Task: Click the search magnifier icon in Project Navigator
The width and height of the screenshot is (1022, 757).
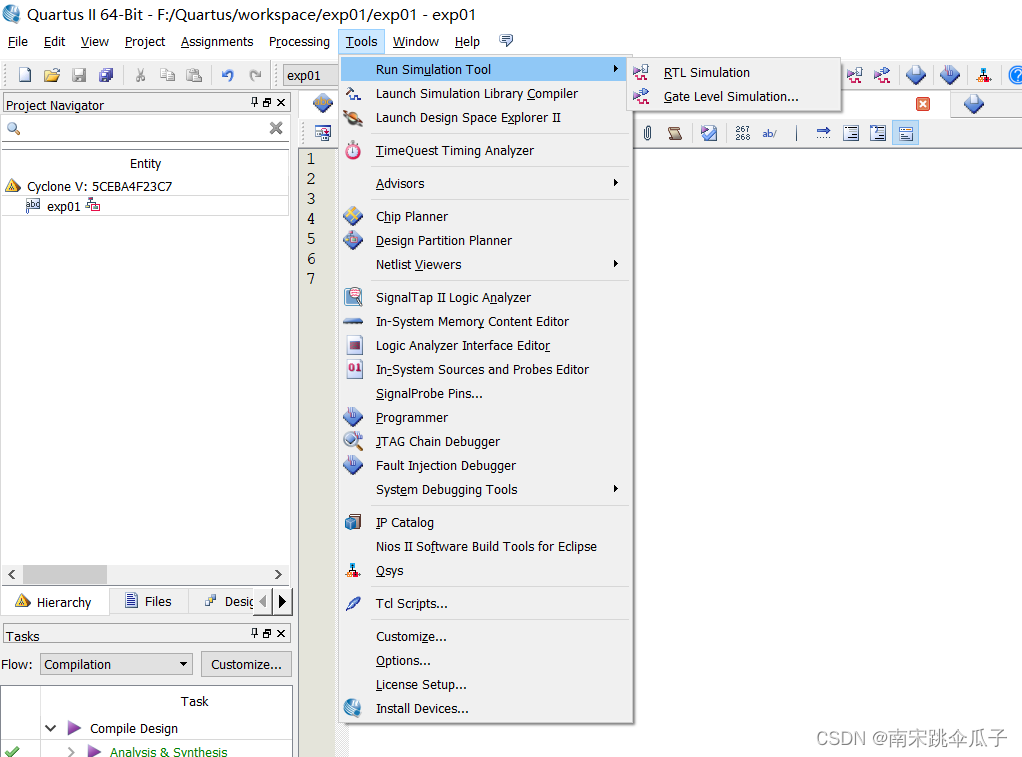Action: (x=14, y=128)
